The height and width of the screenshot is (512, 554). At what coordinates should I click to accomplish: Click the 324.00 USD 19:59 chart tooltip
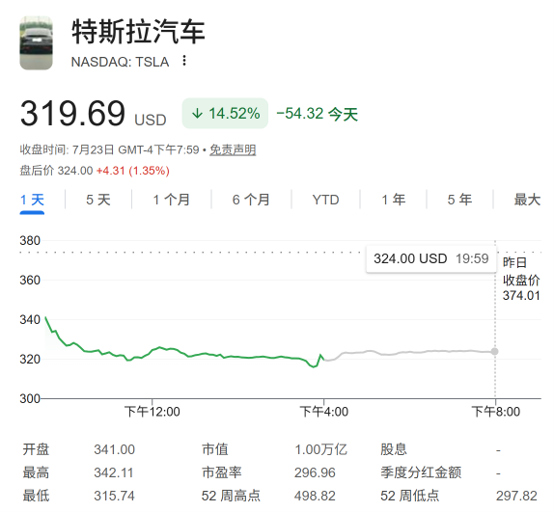(x=431, y=259)
